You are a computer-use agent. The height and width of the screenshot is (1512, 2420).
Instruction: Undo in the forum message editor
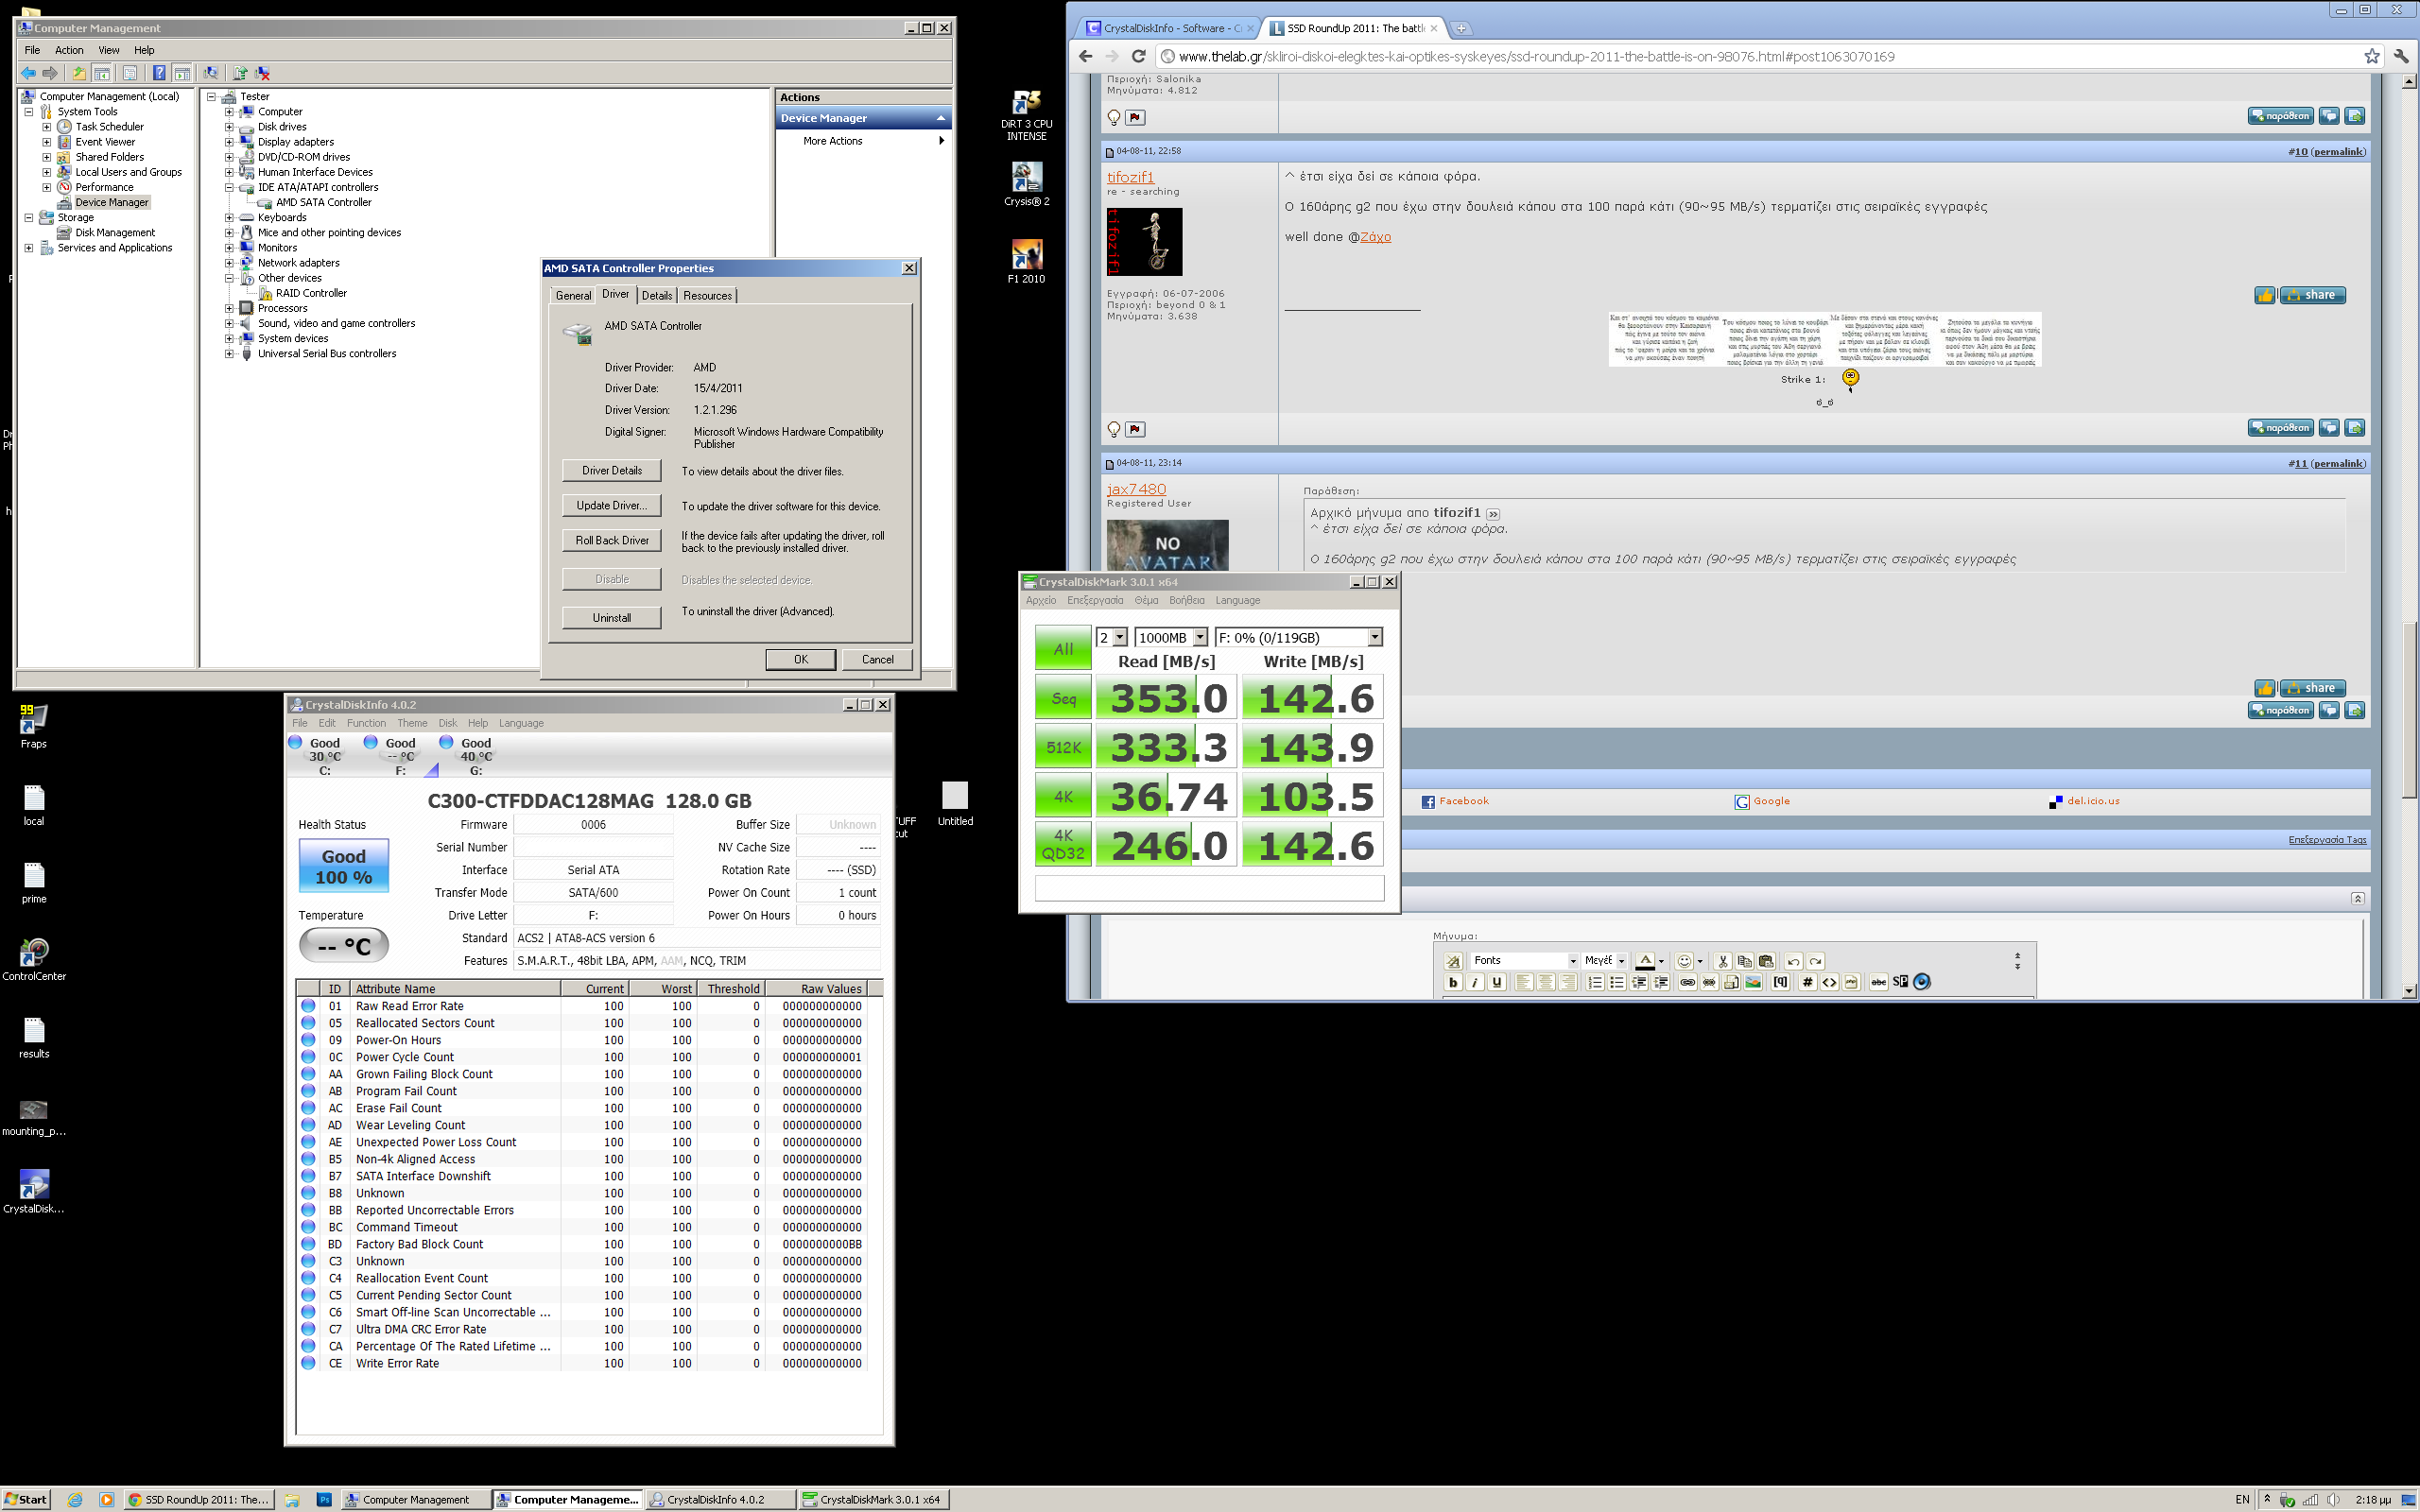1793,961
